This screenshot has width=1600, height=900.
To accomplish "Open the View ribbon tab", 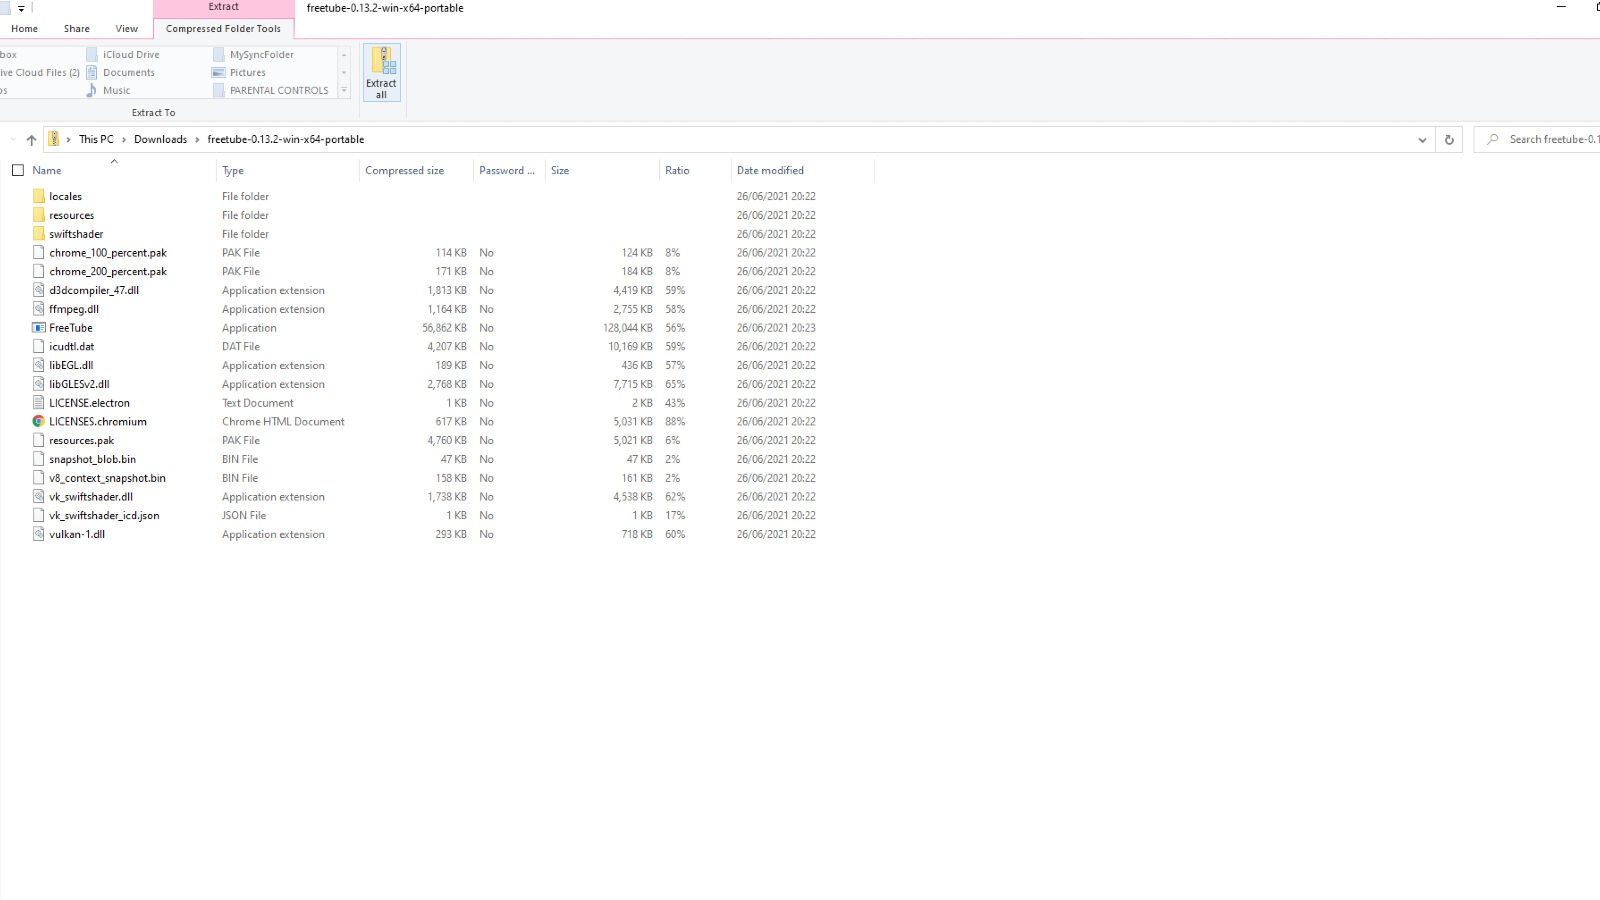I will pyautogui.click(x=126, y=29).
